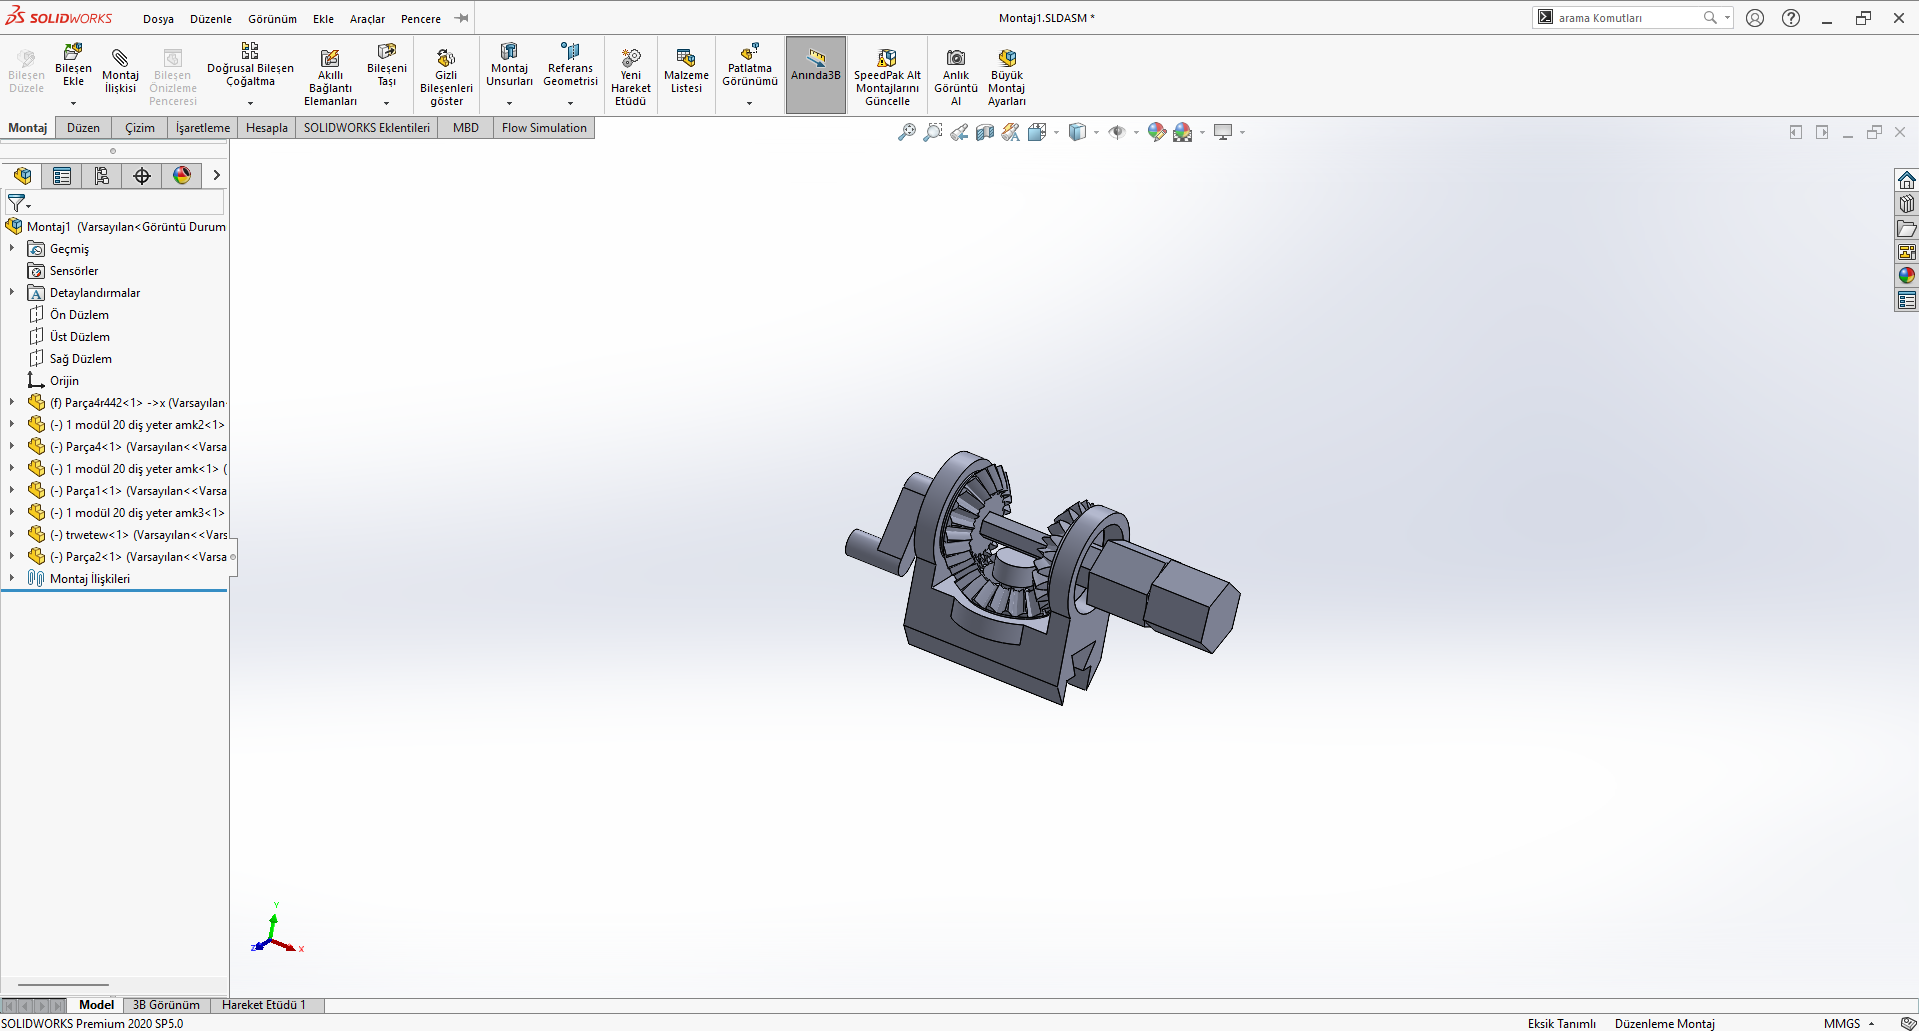Click Gizli Bileşenleri göster icon
This screenshot has height=1031, width=1919.
tap(446, 77)
